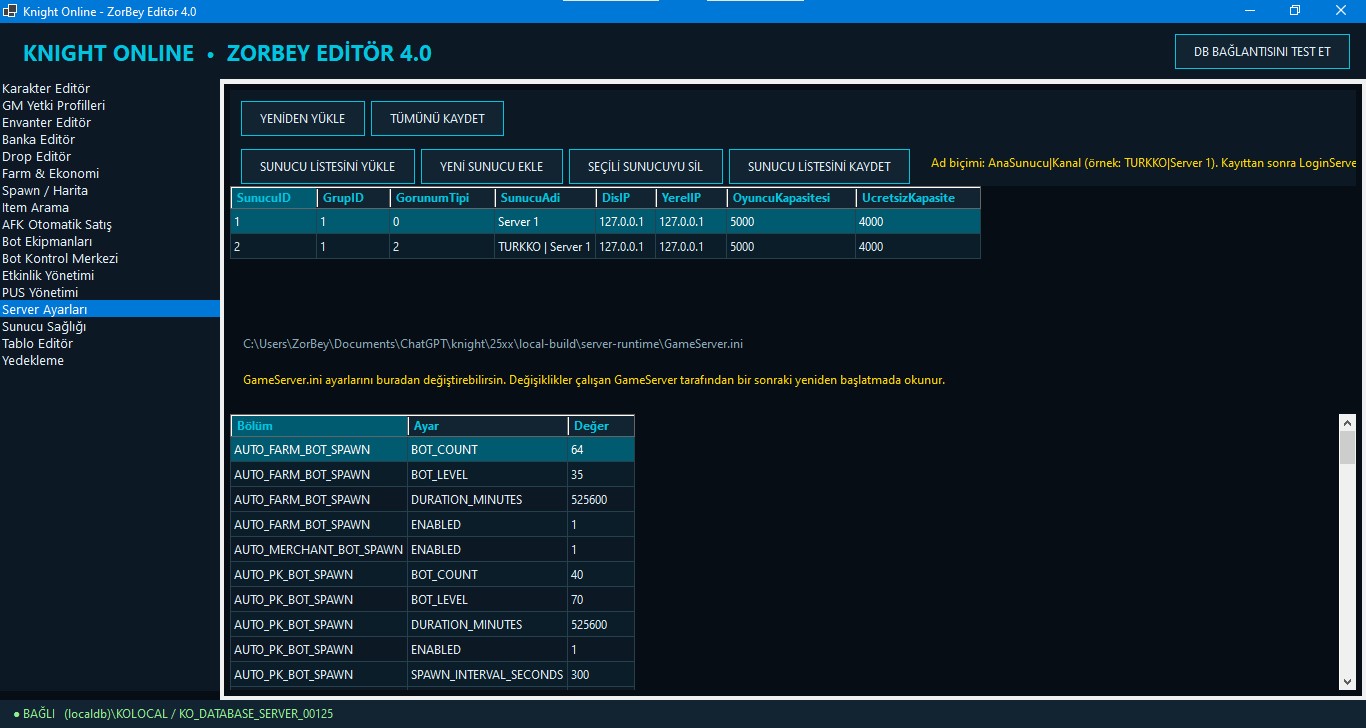Click the YerelIP column header

(691, 198)
